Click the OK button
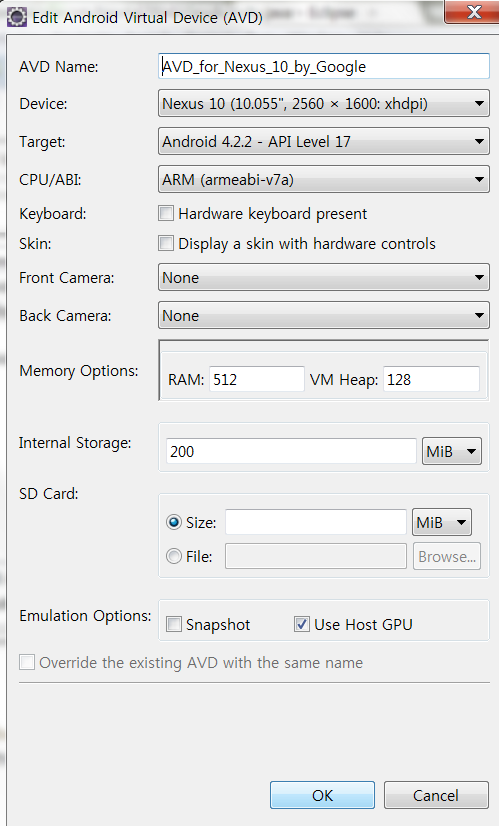 click(322, 795)
